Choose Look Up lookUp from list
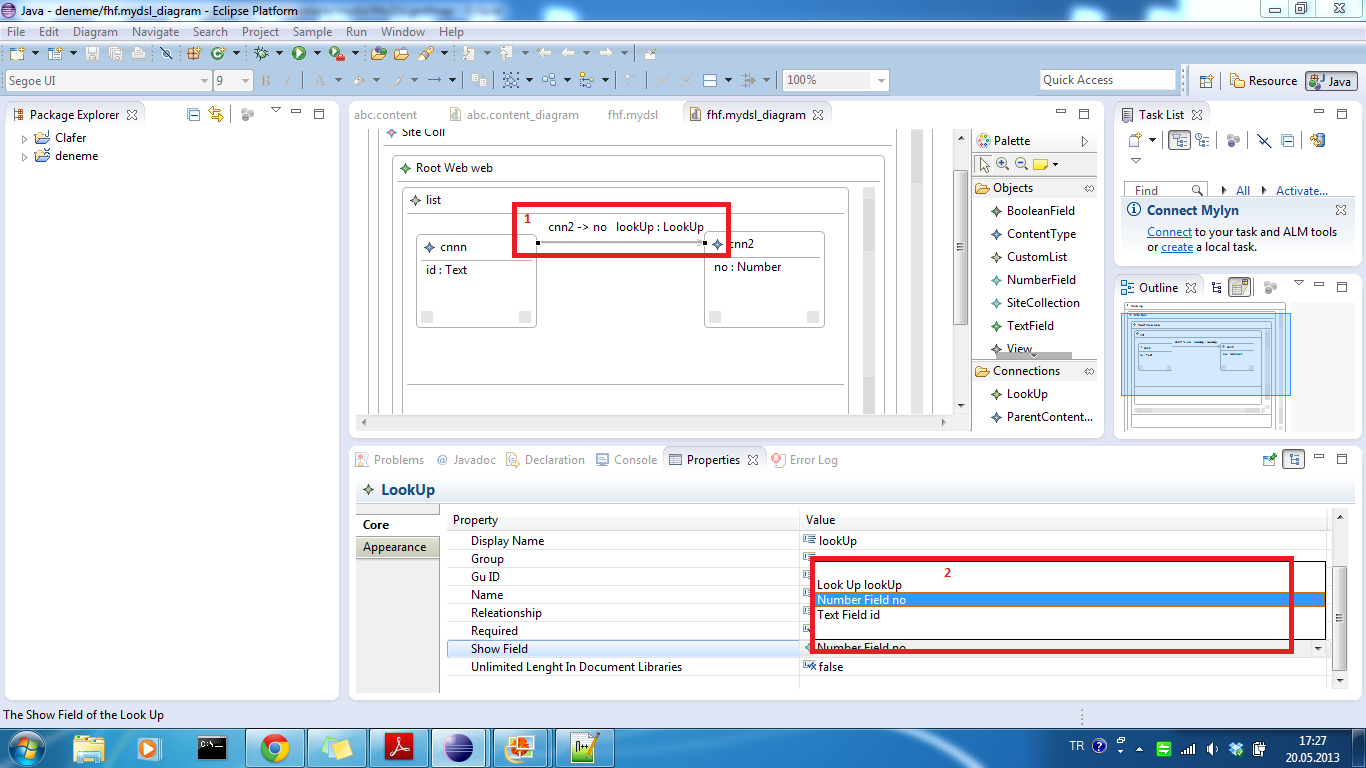The height and width of the screenshot is (768, 1366). (x=1070, y=585)
